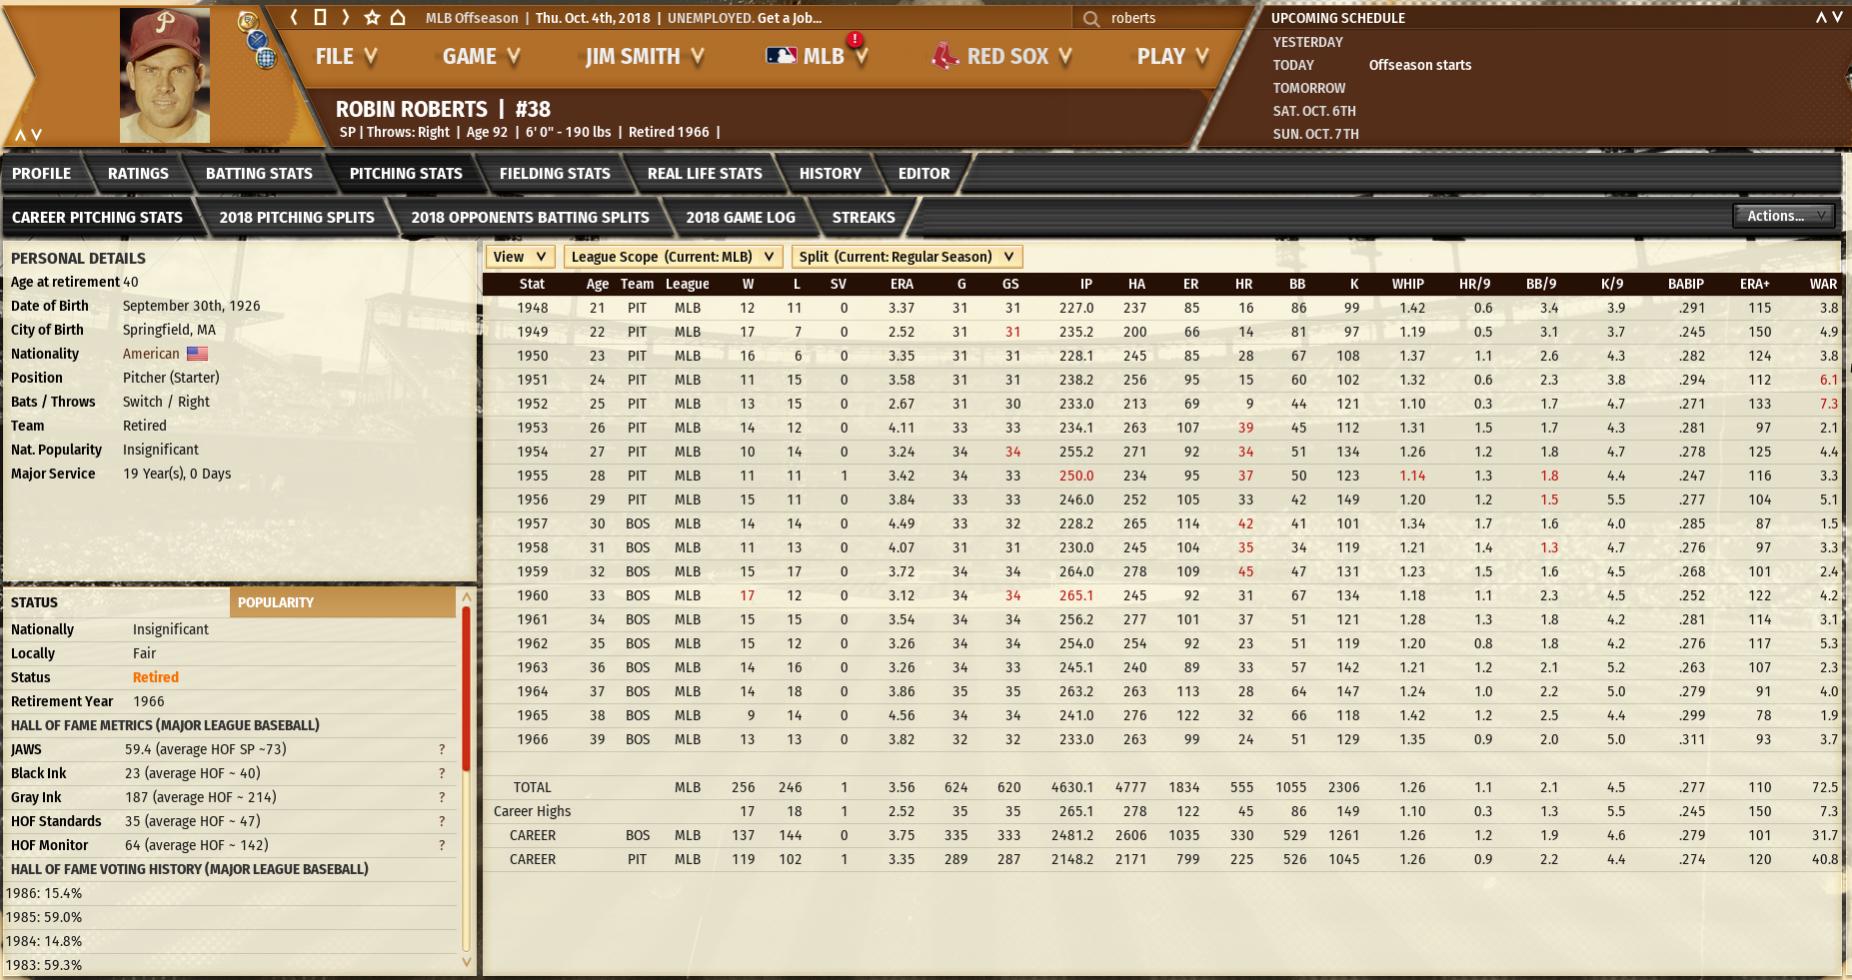Select the Popularity panel tab
Image resolution: width=1852 pixels, height=980 pixels.
click(343, 602)
